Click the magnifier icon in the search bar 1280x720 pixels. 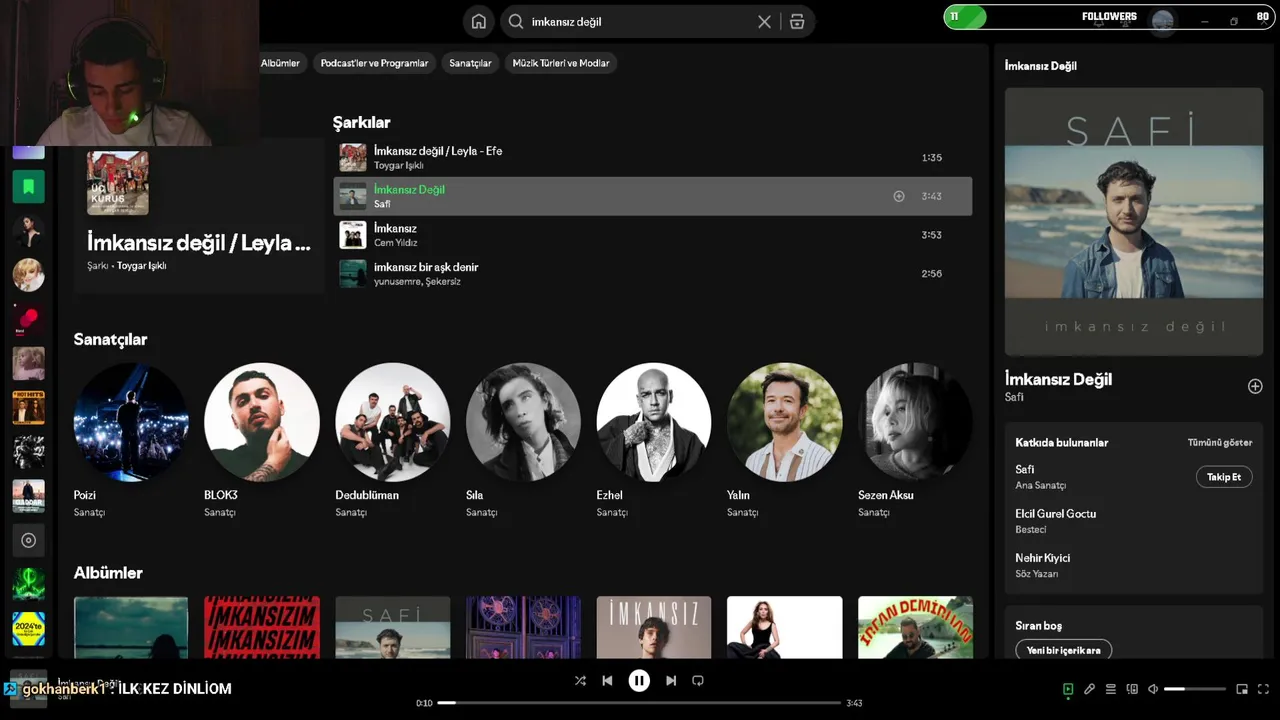point(516,22)
